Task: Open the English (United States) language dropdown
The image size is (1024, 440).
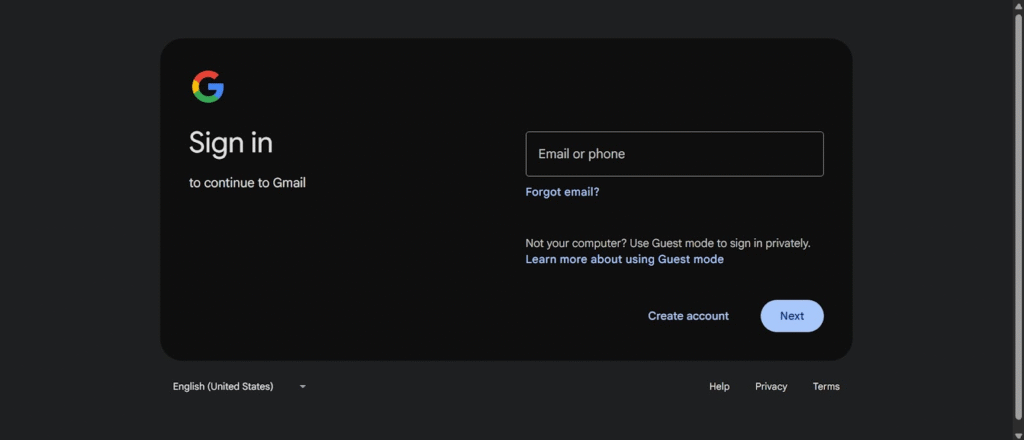Action: pyautogui.click(x=239, y=386)
